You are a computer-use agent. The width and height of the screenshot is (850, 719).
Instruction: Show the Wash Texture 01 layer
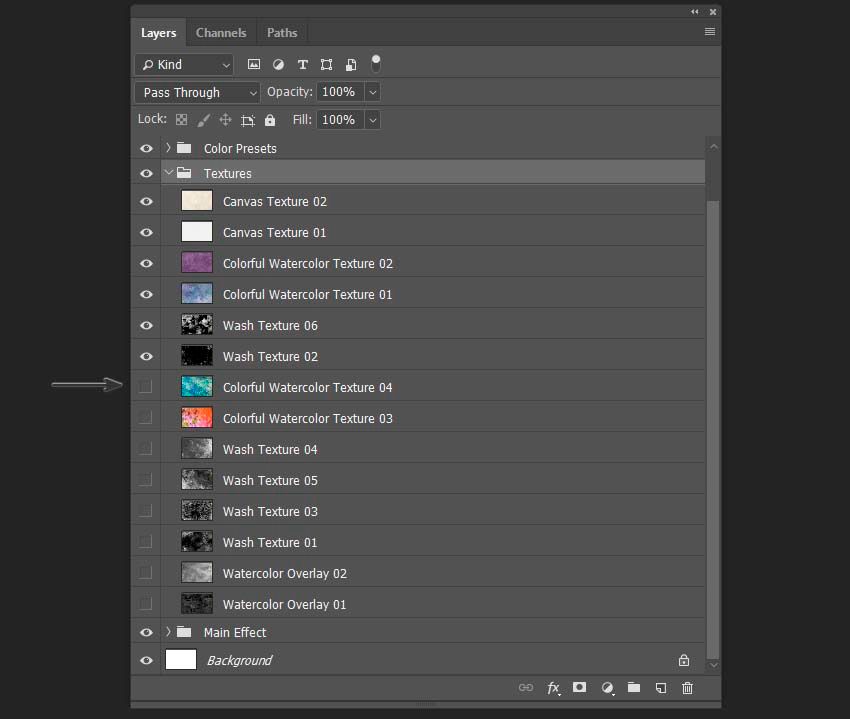coord(145,541)
